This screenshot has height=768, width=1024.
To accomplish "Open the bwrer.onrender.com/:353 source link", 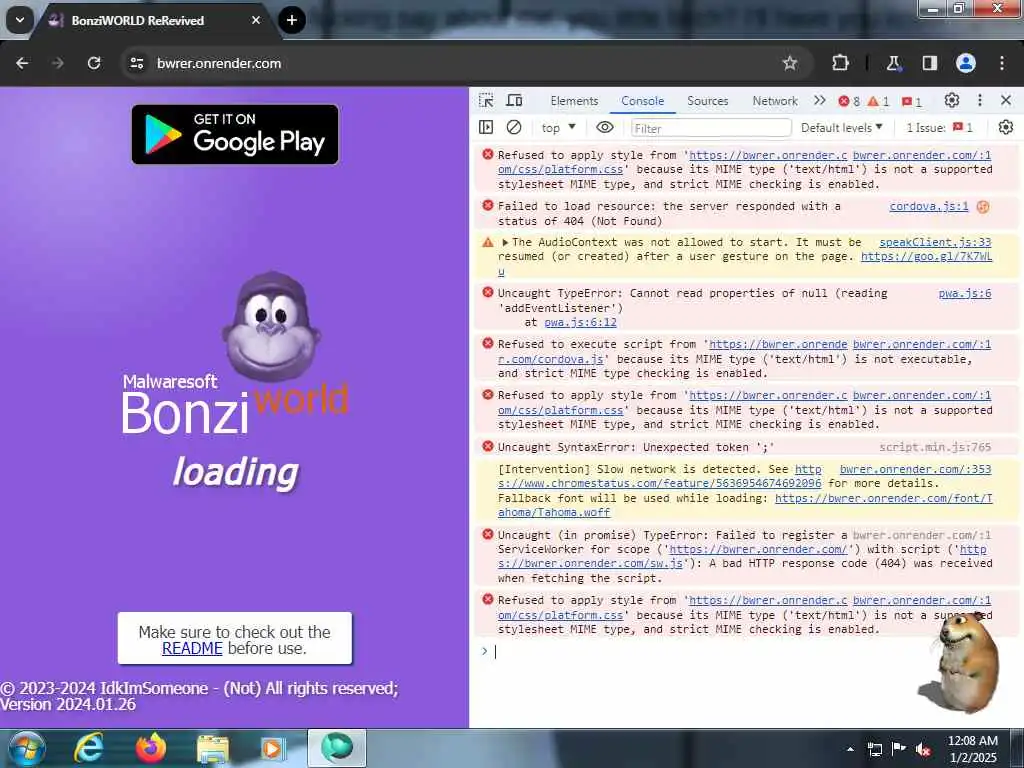I will click(915, 470).
